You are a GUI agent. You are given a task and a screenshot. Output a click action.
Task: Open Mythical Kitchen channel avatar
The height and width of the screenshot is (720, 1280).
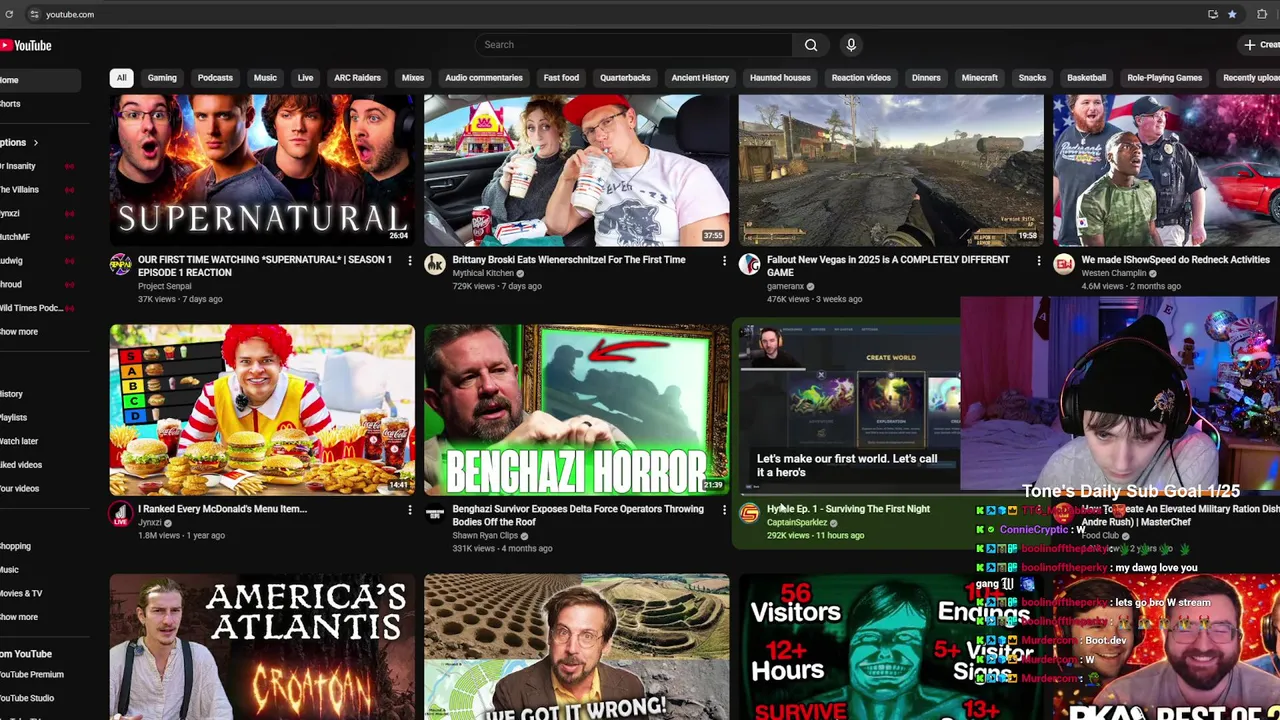pyautogui.click(x=435, y=265)
